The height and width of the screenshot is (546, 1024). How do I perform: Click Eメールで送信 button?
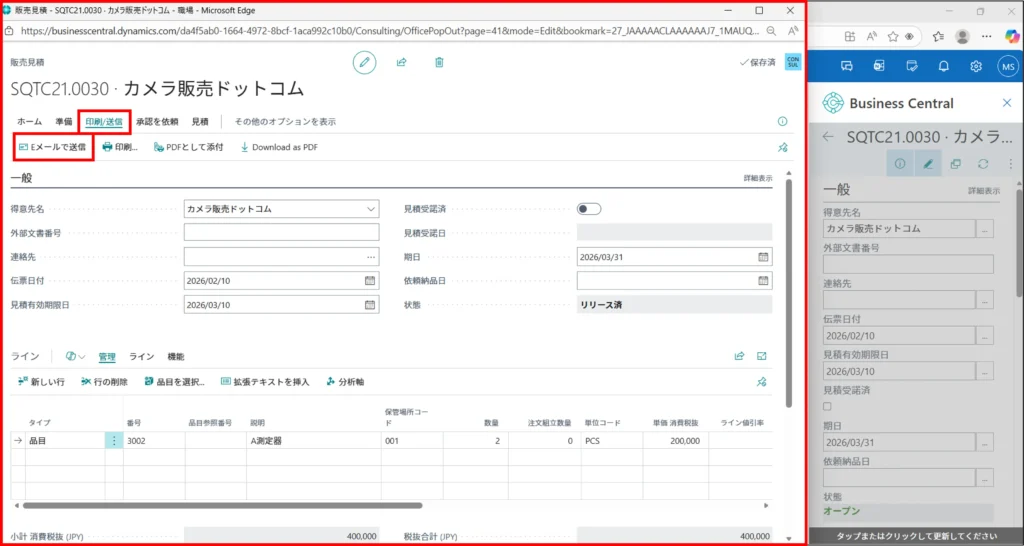point(53,147)
